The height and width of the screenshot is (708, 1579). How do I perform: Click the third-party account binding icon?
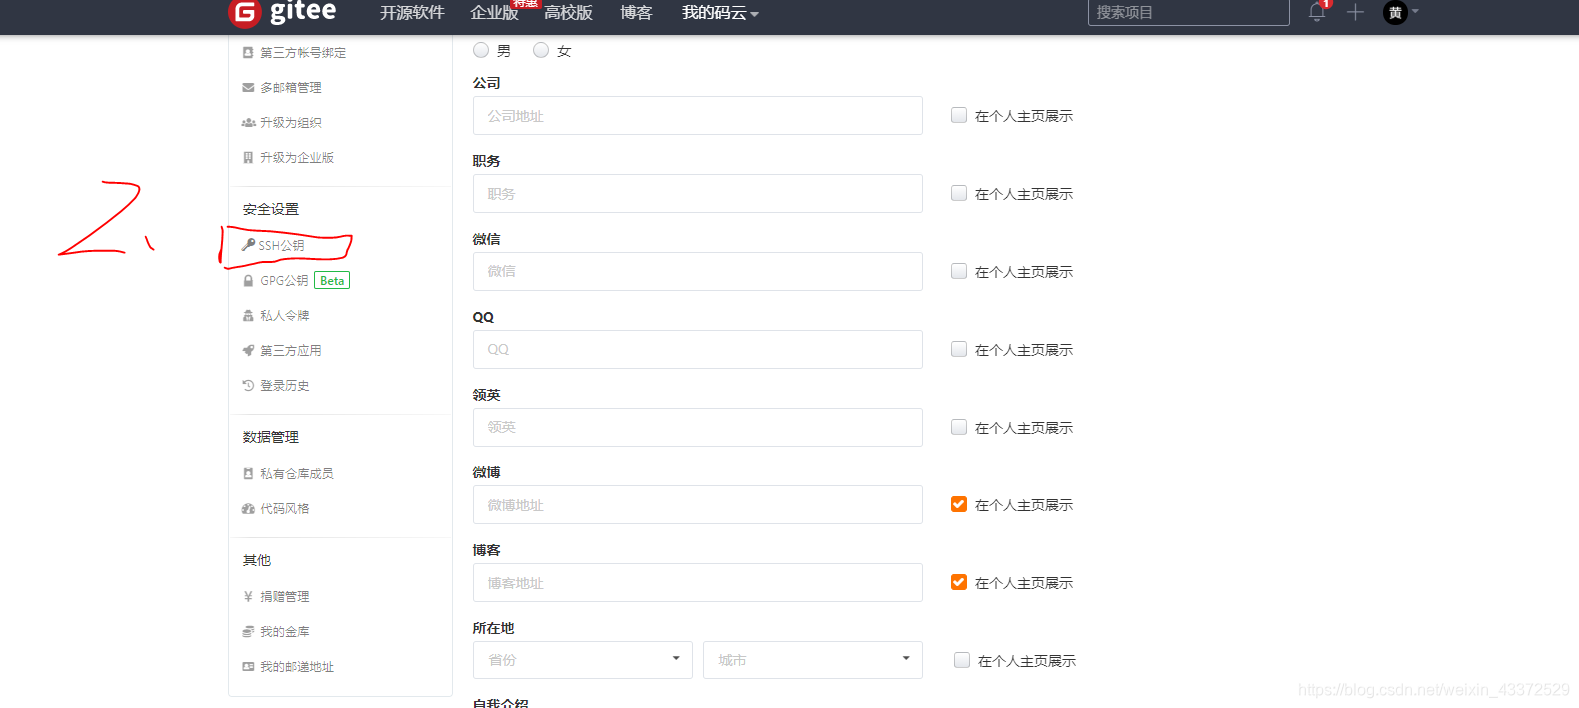coord(248,52)
